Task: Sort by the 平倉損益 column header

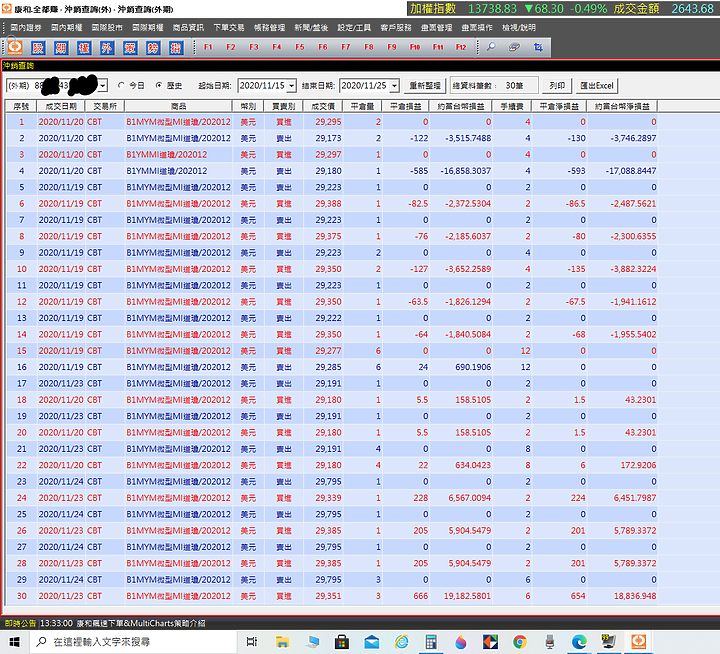Action: click(x=406, y=107)
